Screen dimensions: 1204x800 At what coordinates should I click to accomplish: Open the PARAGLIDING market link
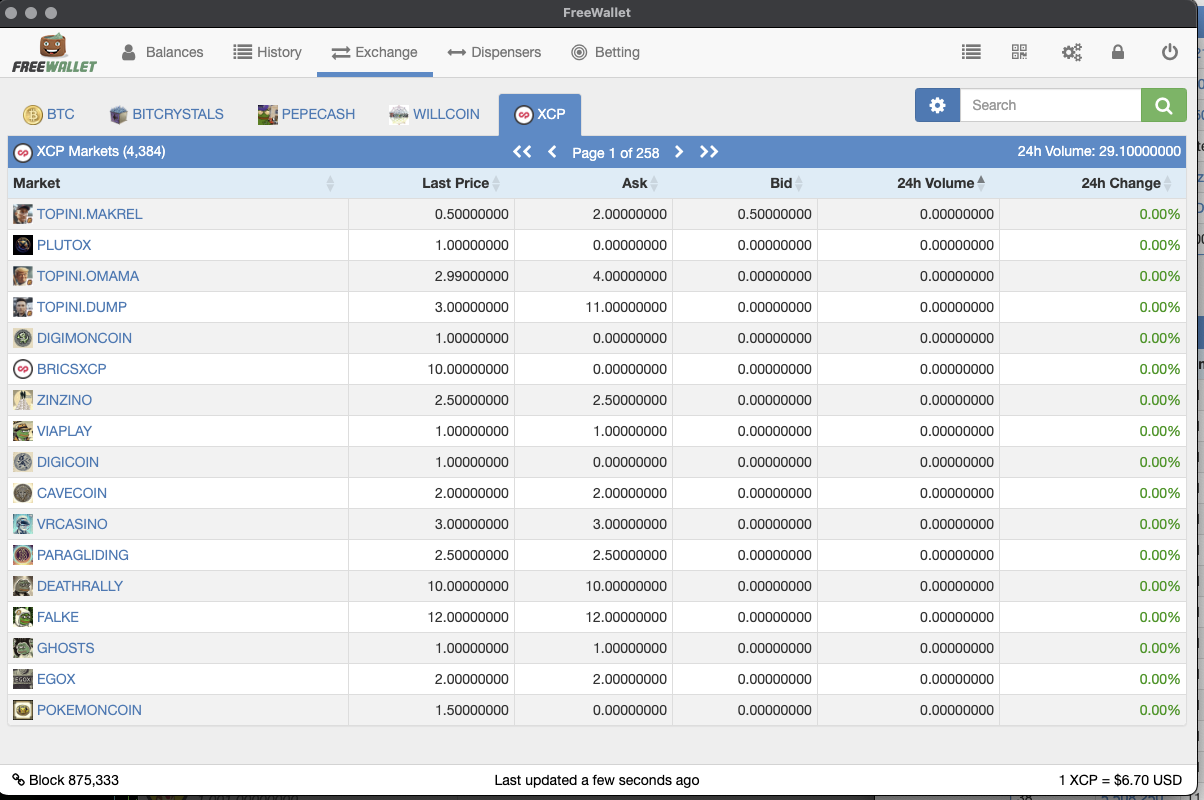(x=83, y=555)
